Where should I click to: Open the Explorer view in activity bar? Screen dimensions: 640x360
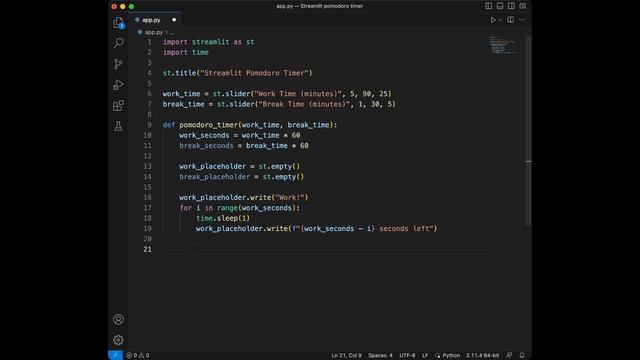pyautogui.click(x=118, y=22)
